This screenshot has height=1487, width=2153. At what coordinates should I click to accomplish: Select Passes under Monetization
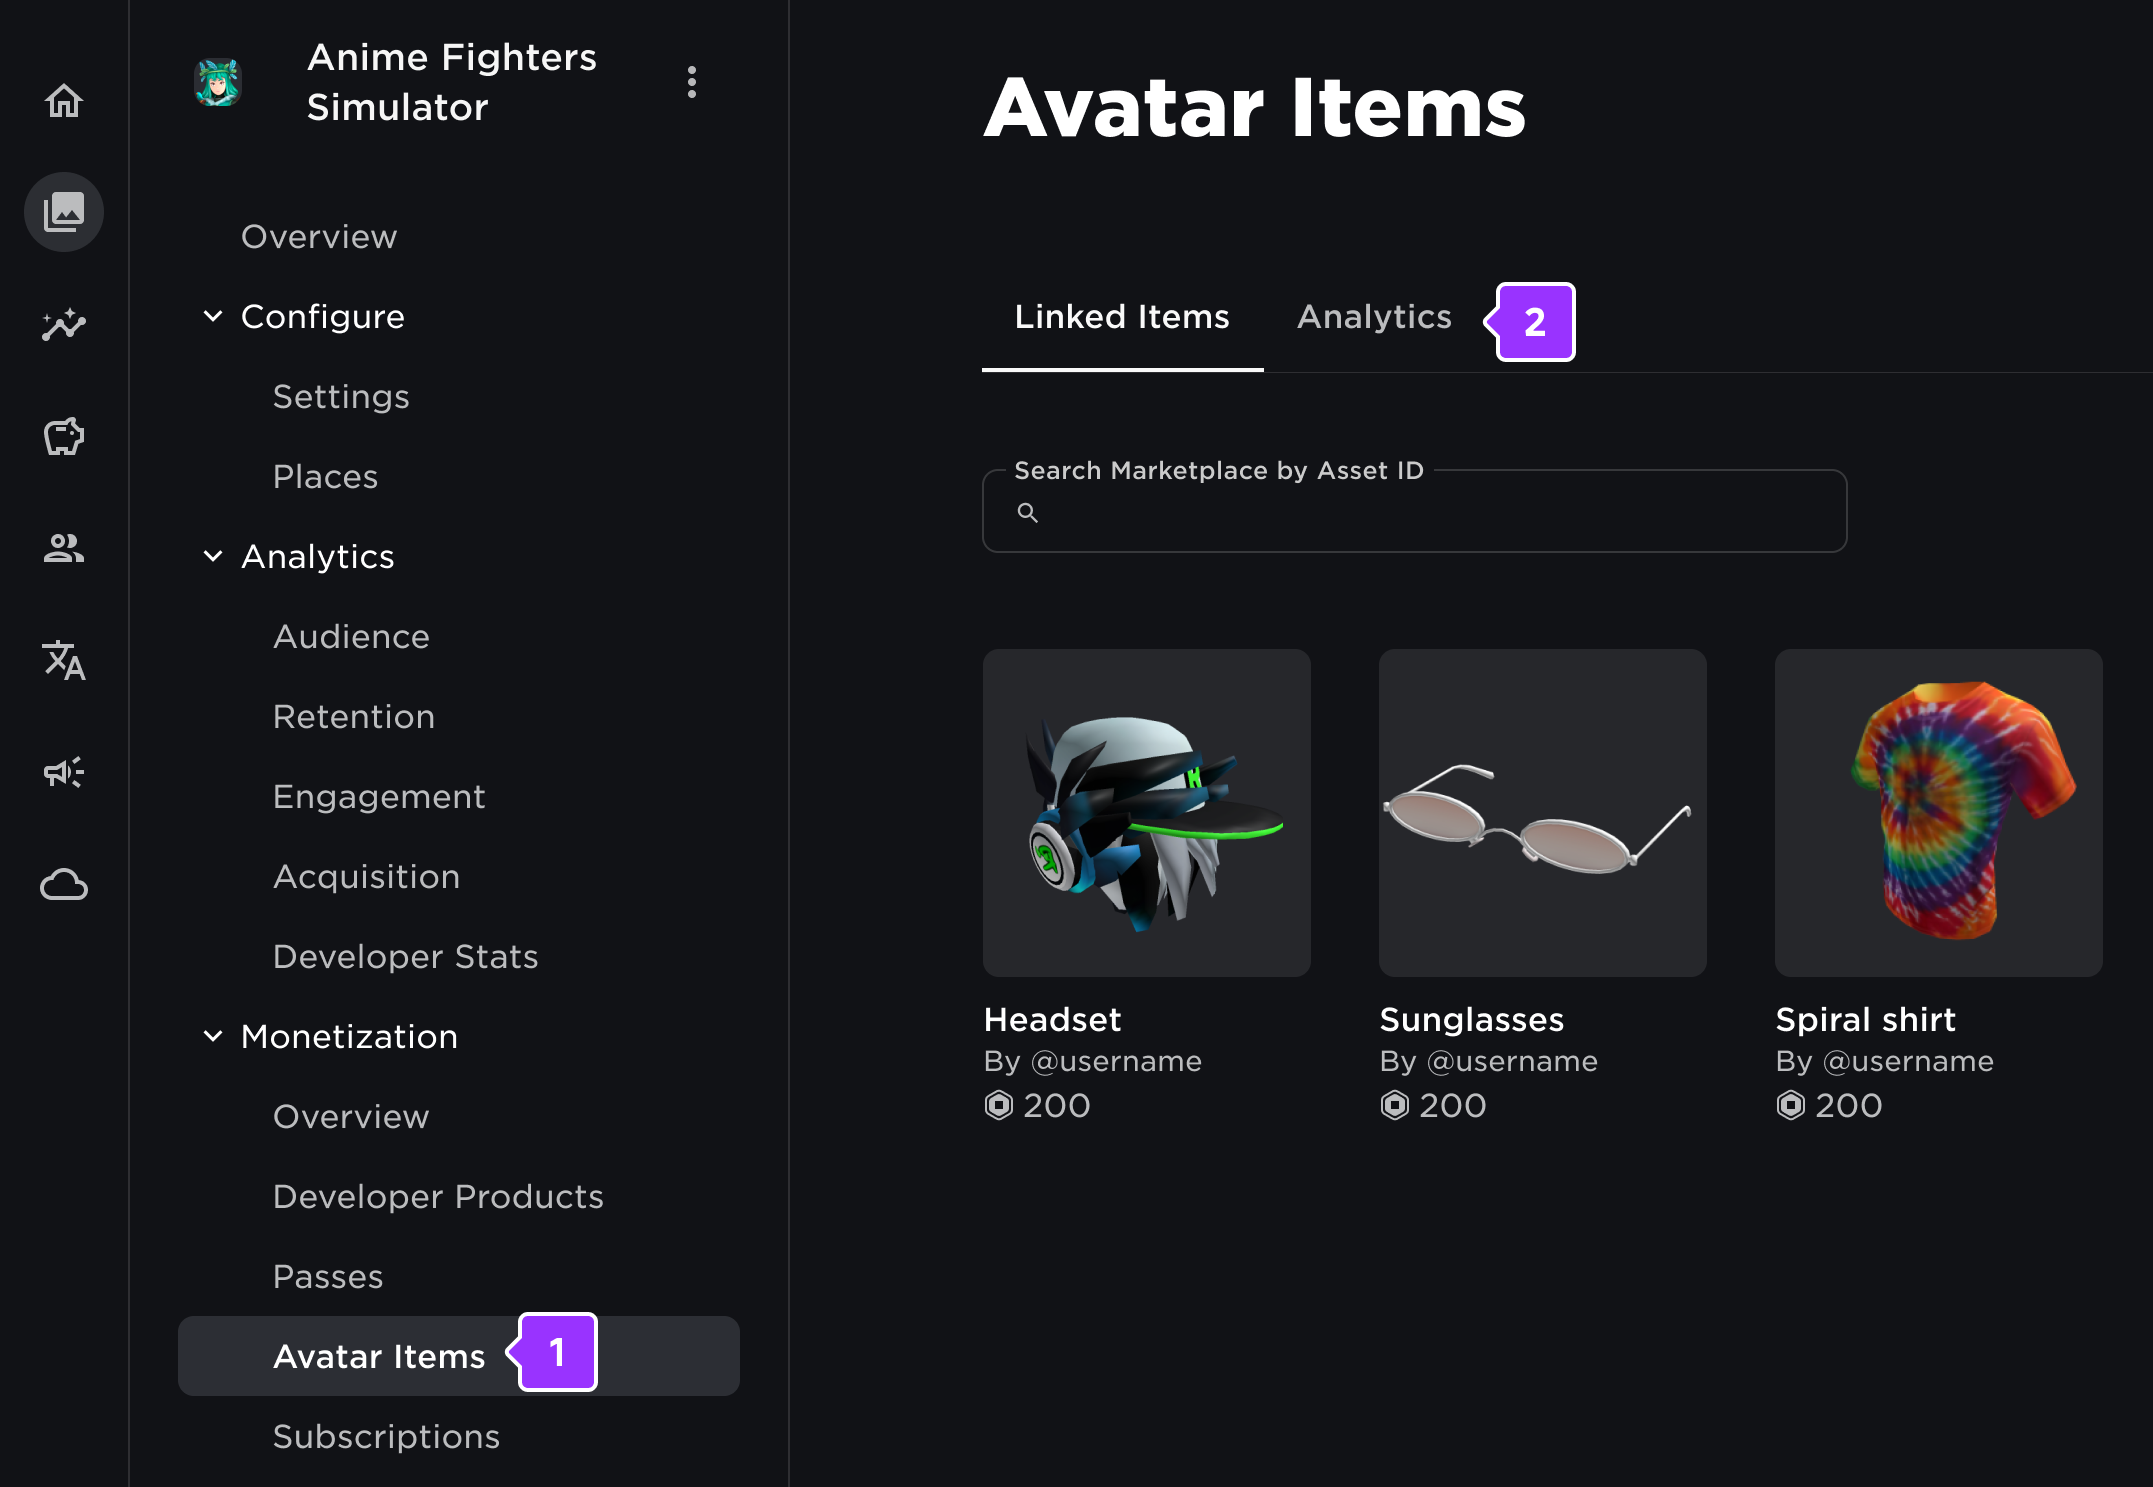coord(327,1274)
